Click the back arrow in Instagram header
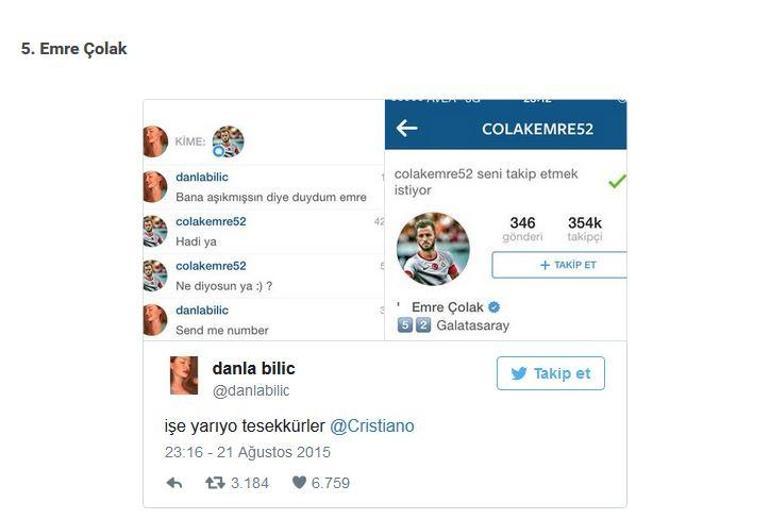This screenshot has width=770, height=519. 407,129
